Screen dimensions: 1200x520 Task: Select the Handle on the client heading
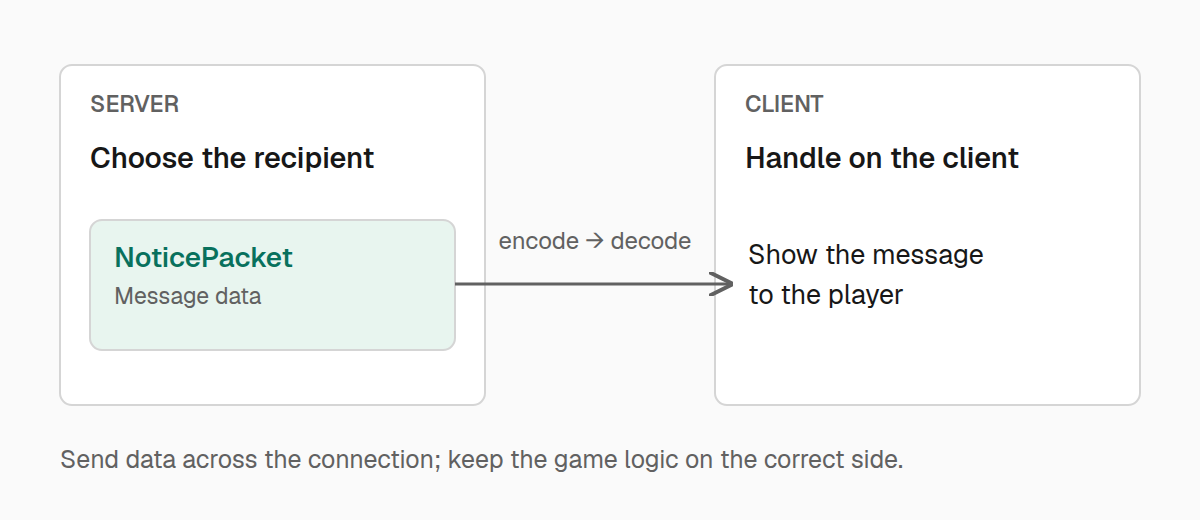click(x=882, y=158)
